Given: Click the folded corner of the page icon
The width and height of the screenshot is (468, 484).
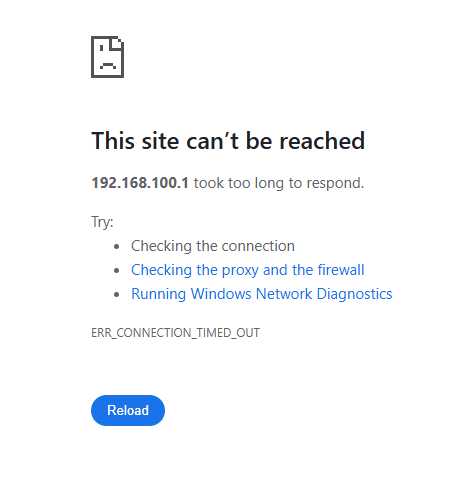Looking at the screenshot, I should point(118,43).
